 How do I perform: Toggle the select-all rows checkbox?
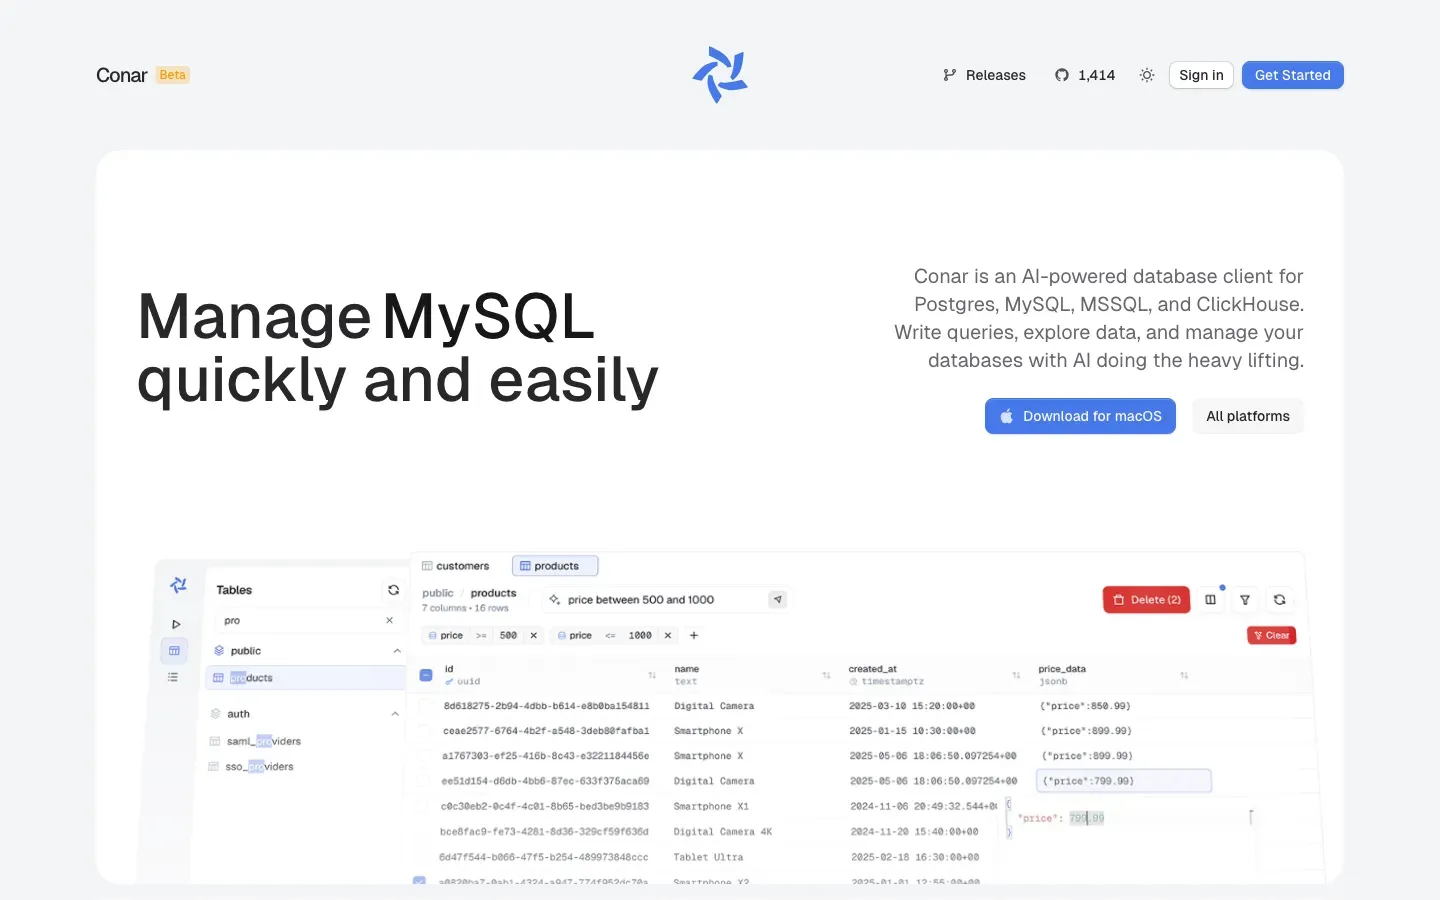425,675
